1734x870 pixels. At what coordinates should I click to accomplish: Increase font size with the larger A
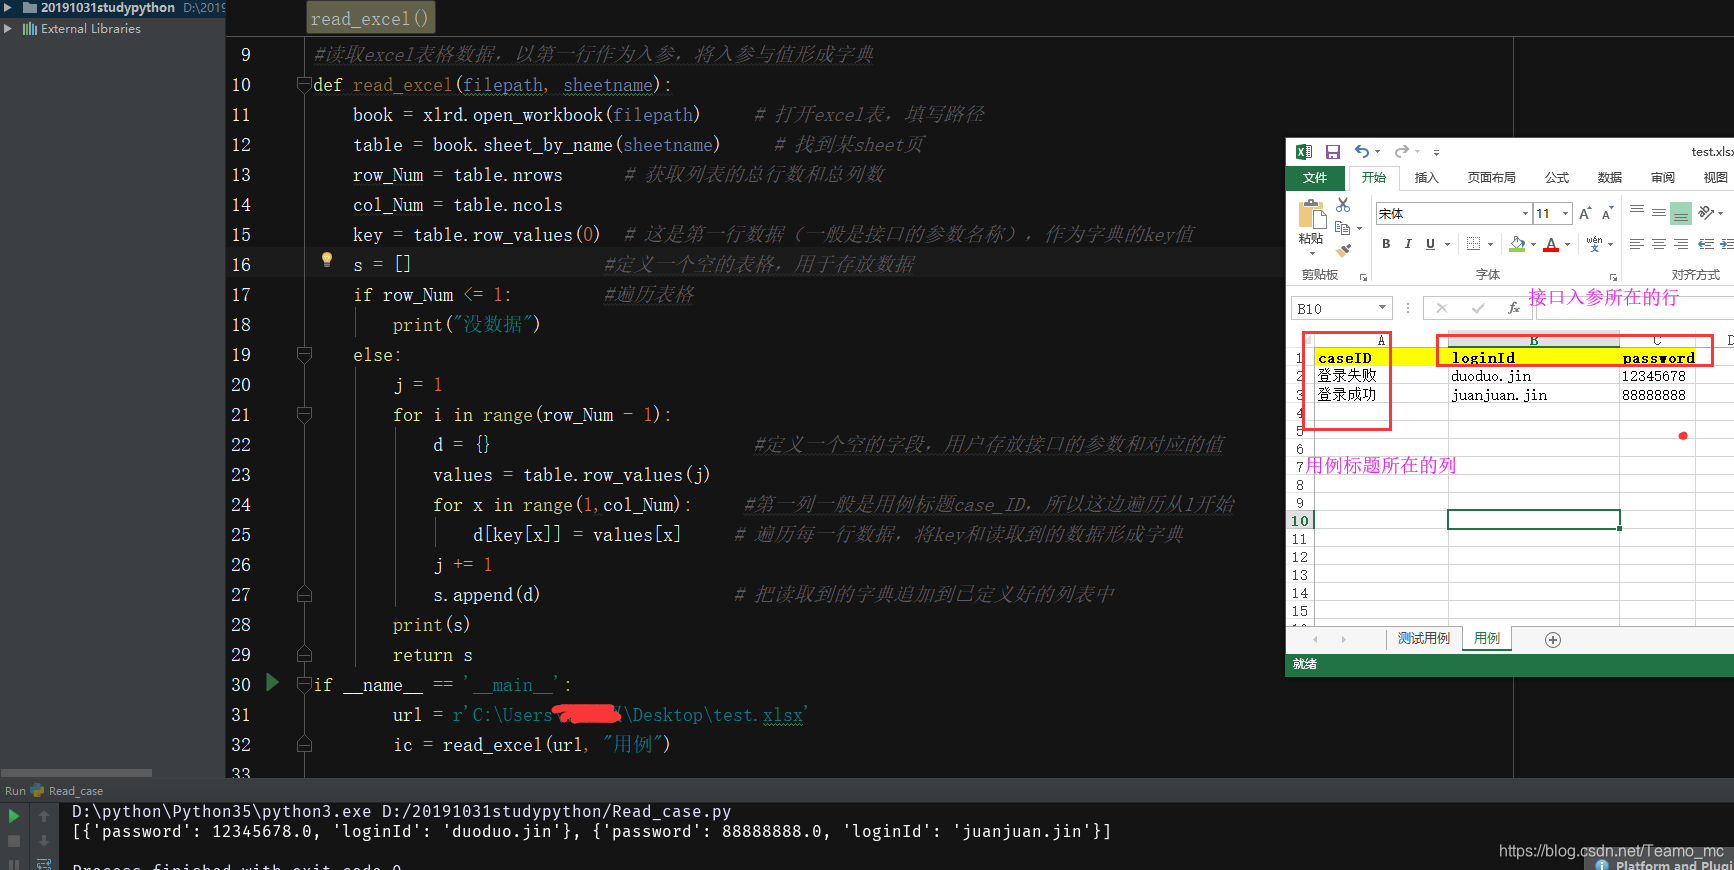point(1585,213)
